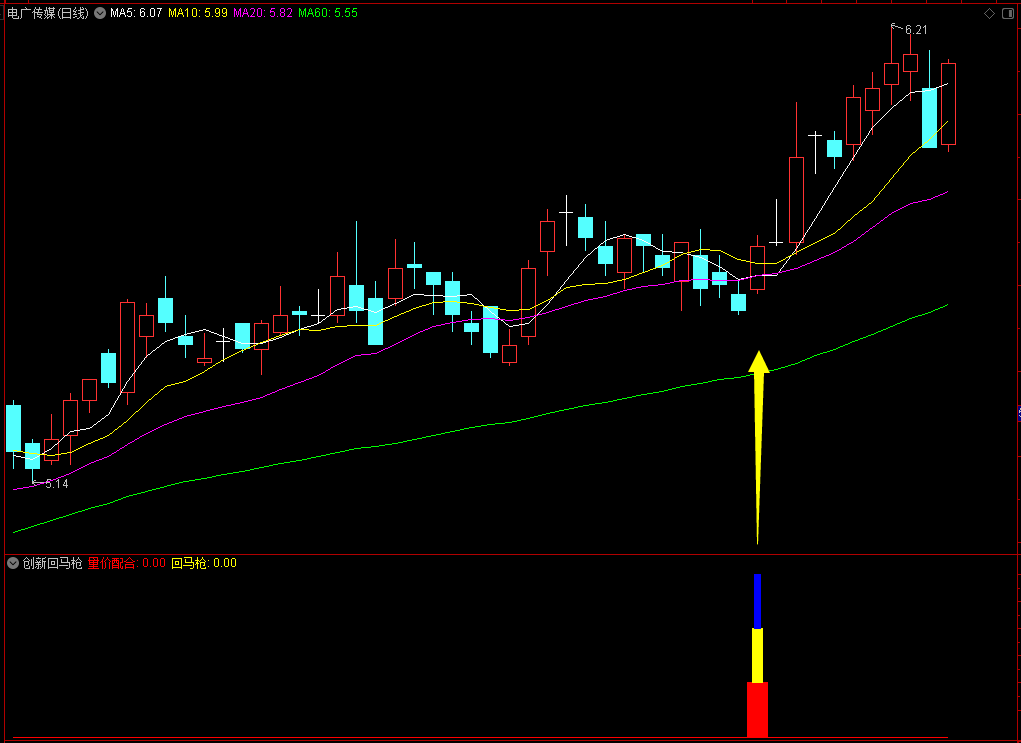Select the green MA60 value label

[x=328, y=13]
